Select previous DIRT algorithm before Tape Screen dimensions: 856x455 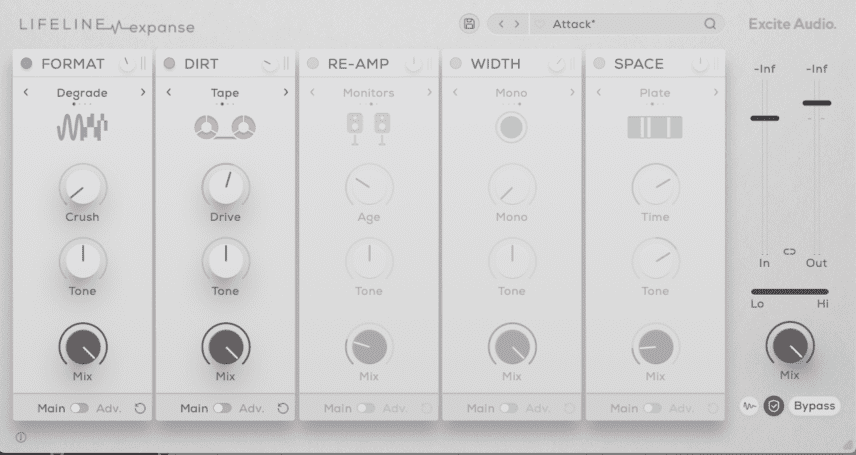pos(169,92)
